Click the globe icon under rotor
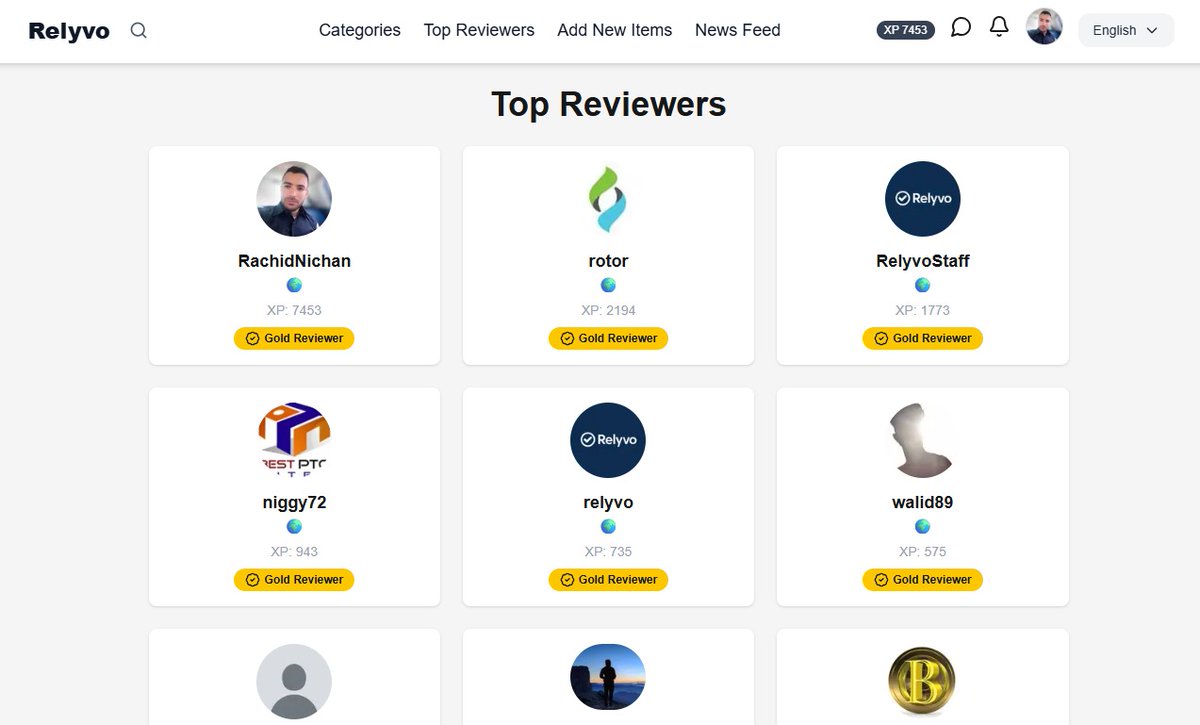This screenshot has height=725, width=1200. coord(608,285)
